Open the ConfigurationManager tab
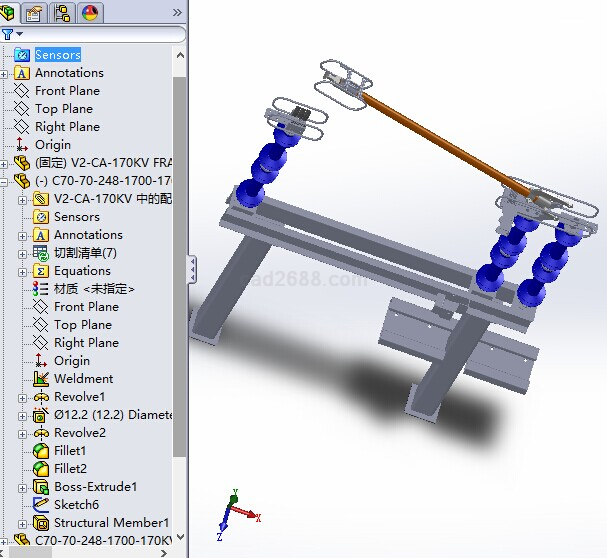 [63, 12]
